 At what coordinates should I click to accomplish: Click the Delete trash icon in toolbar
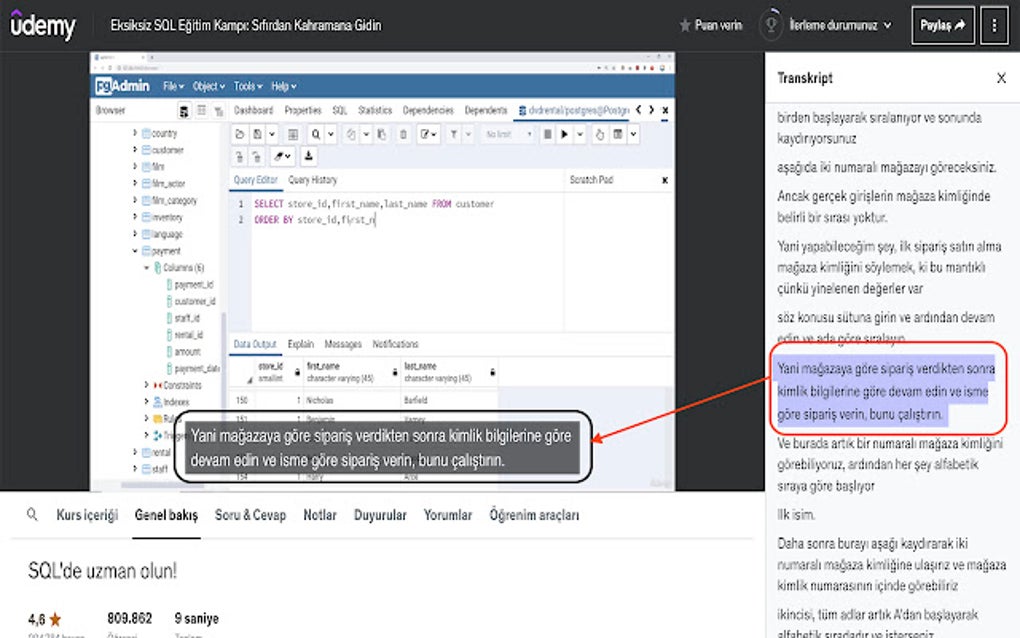(403, 134)
